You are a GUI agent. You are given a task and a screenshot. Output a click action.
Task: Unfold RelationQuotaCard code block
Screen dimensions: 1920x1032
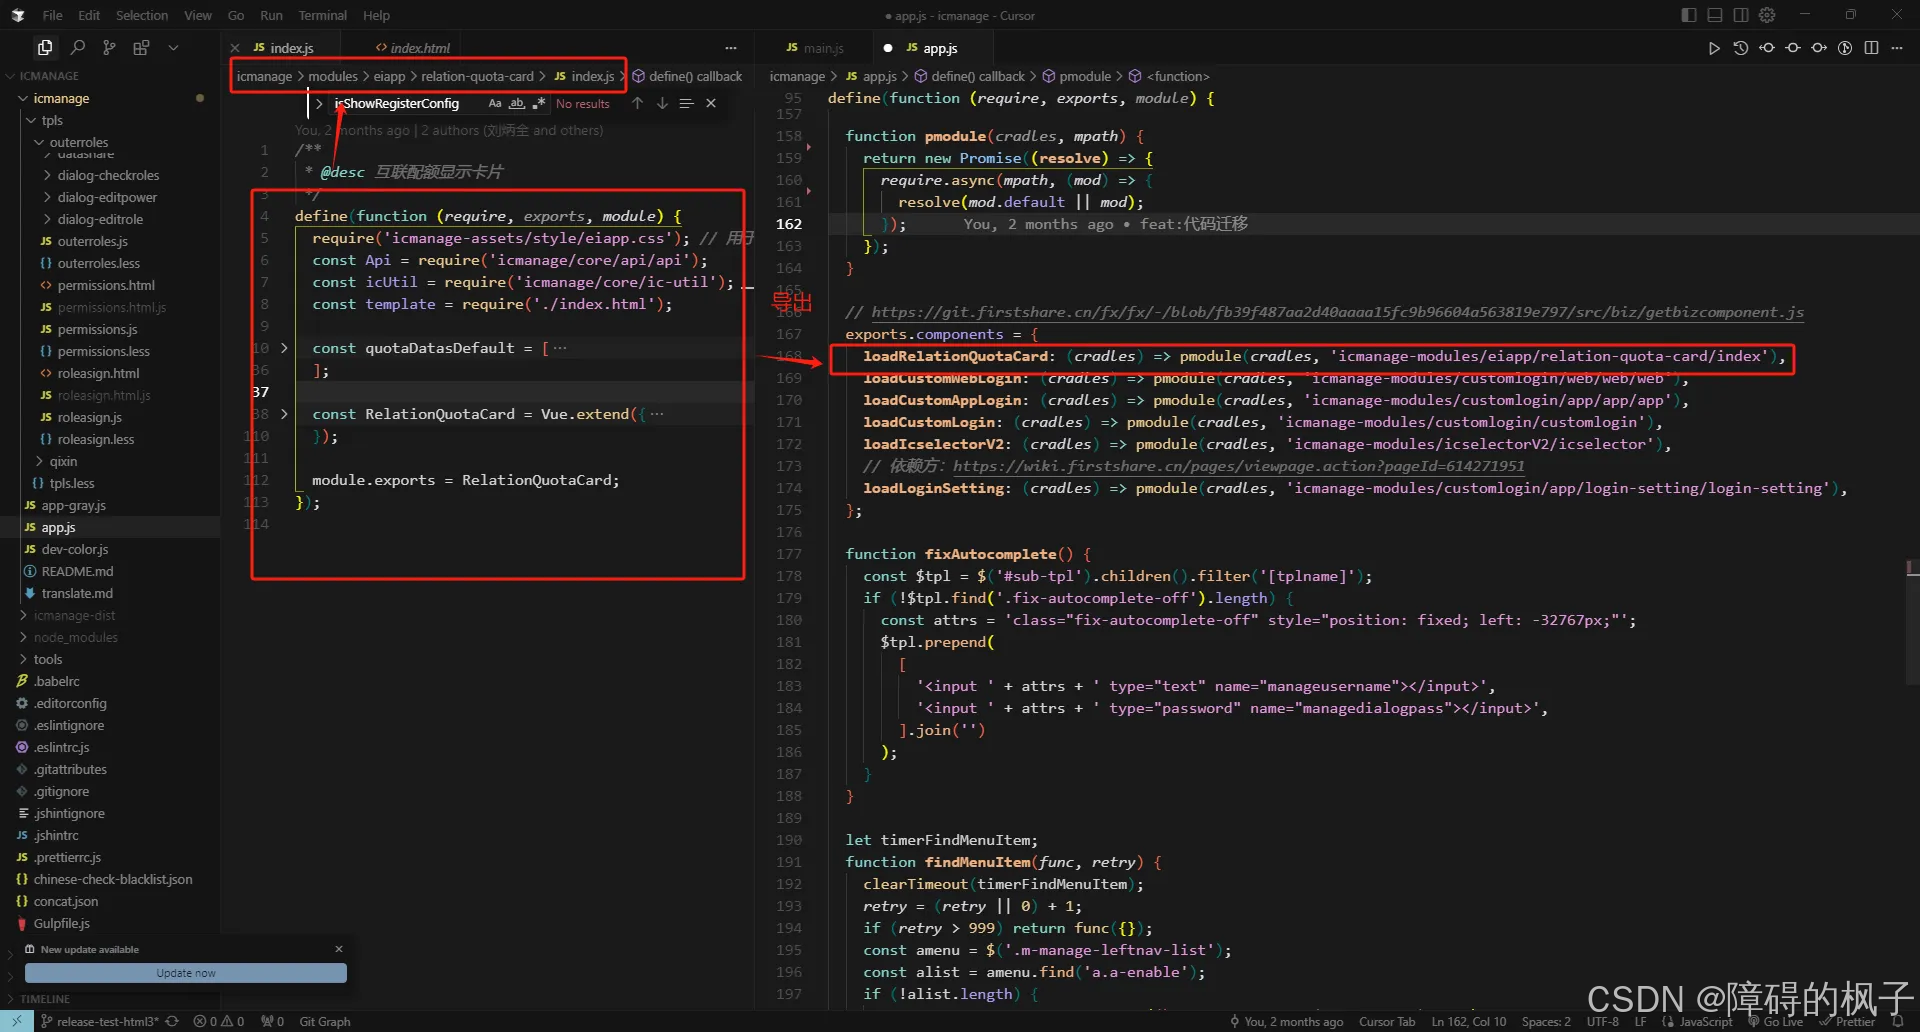(x=284, y=414)
